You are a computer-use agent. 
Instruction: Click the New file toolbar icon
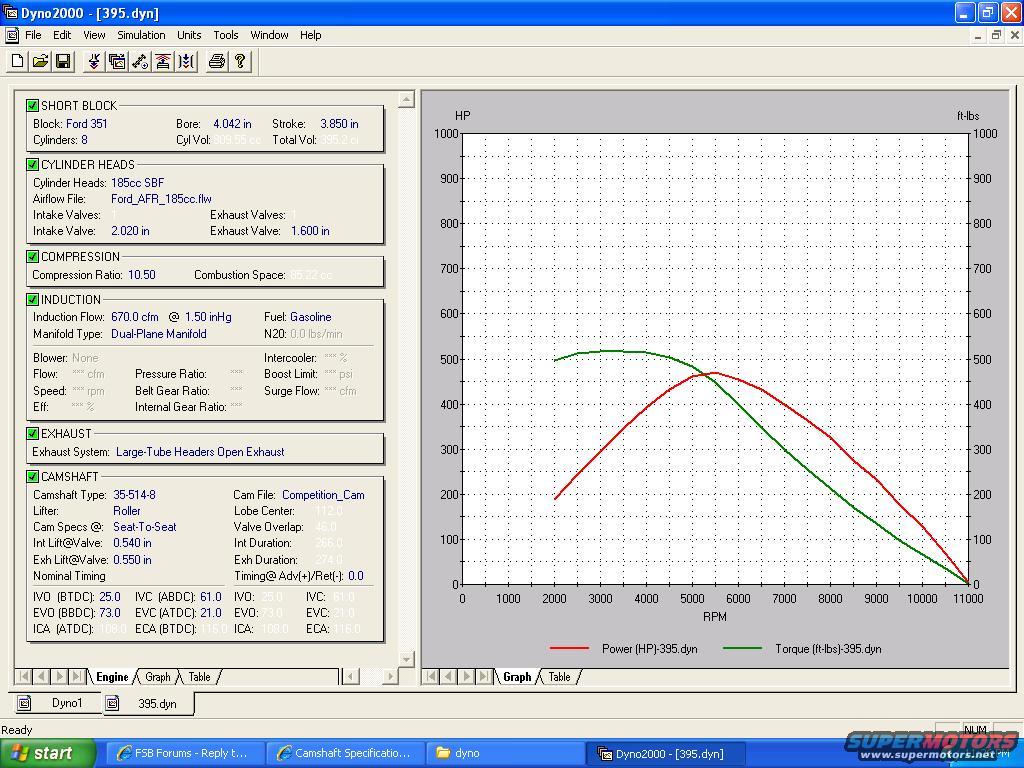pos(17,62)
